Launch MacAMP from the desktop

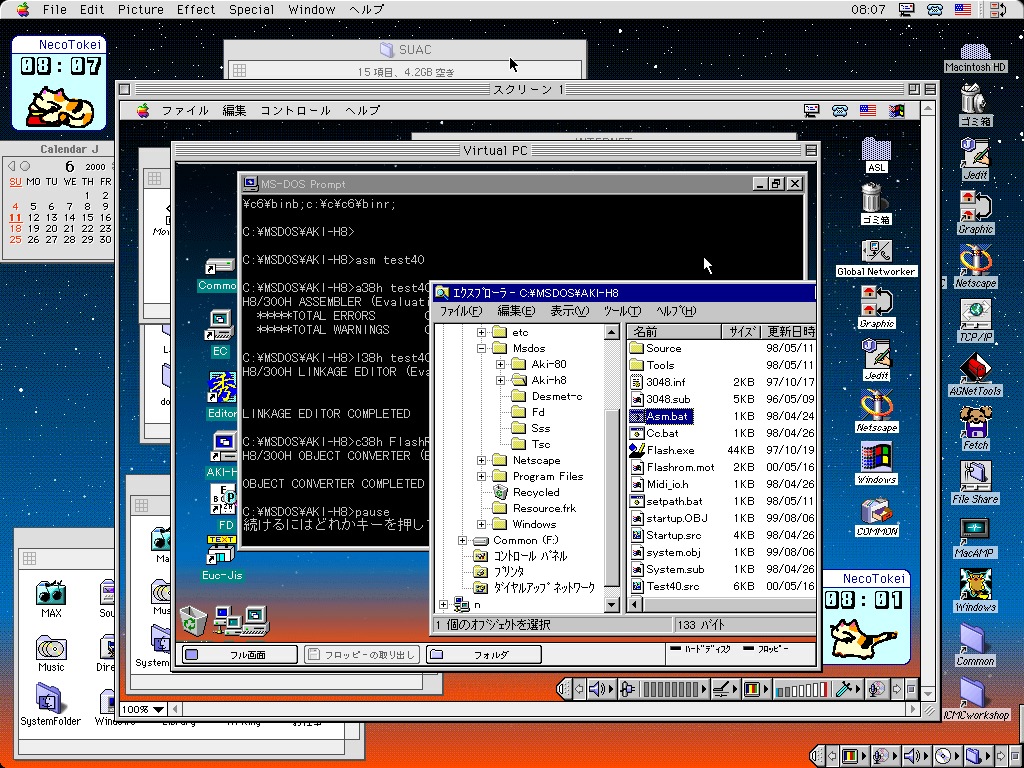coord(974,536)
